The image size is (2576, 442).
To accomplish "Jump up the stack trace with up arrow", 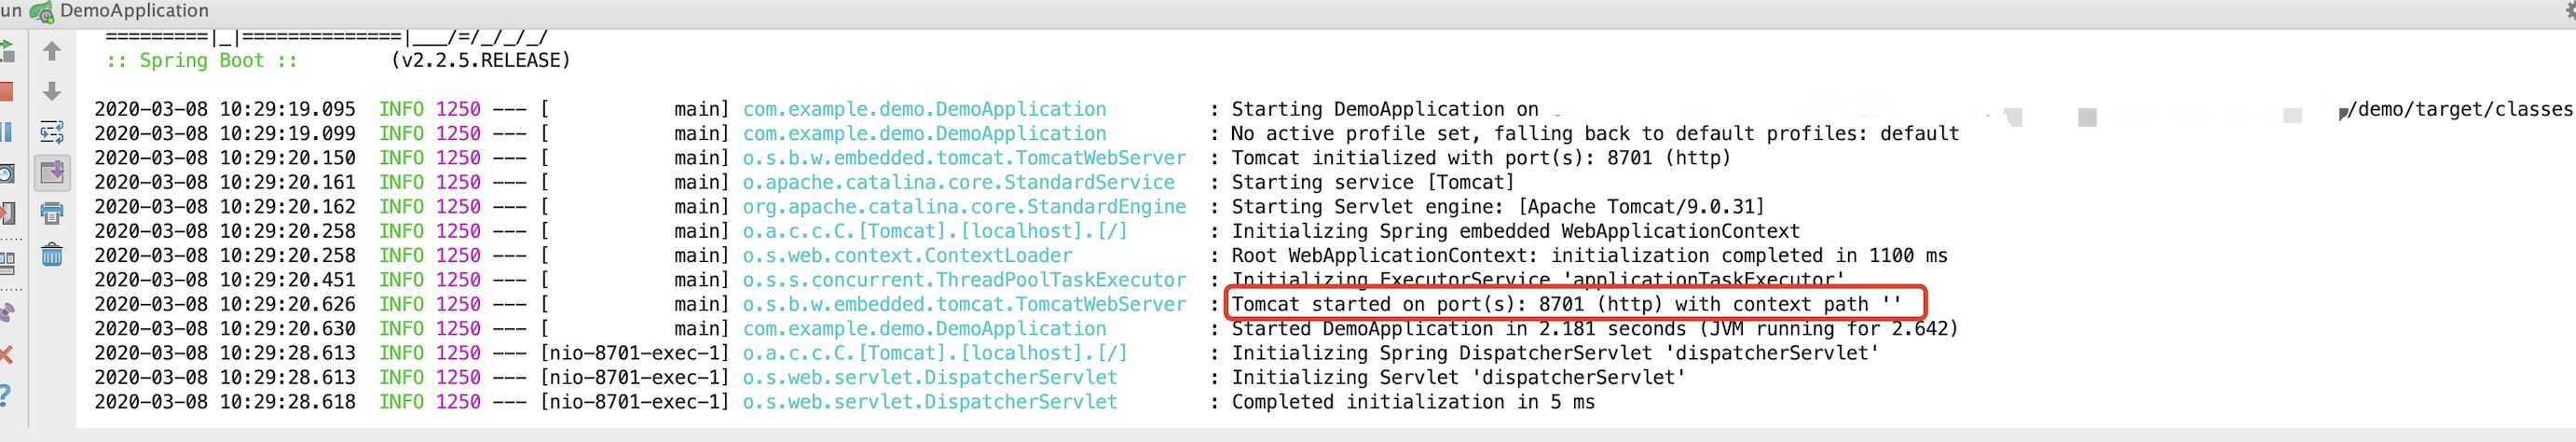I will (52, 51).
